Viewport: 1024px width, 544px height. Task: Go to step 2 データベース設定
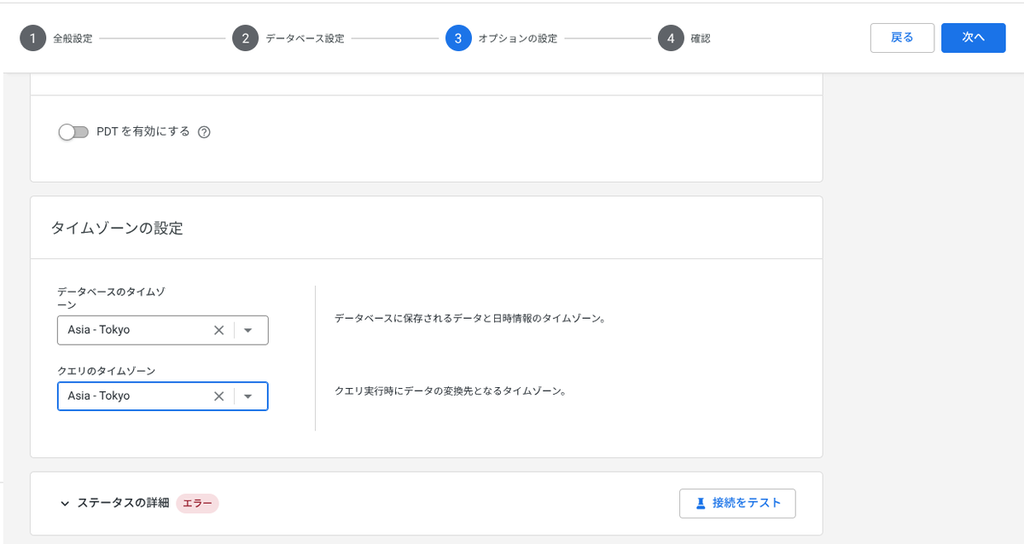(x=289, y=39)
